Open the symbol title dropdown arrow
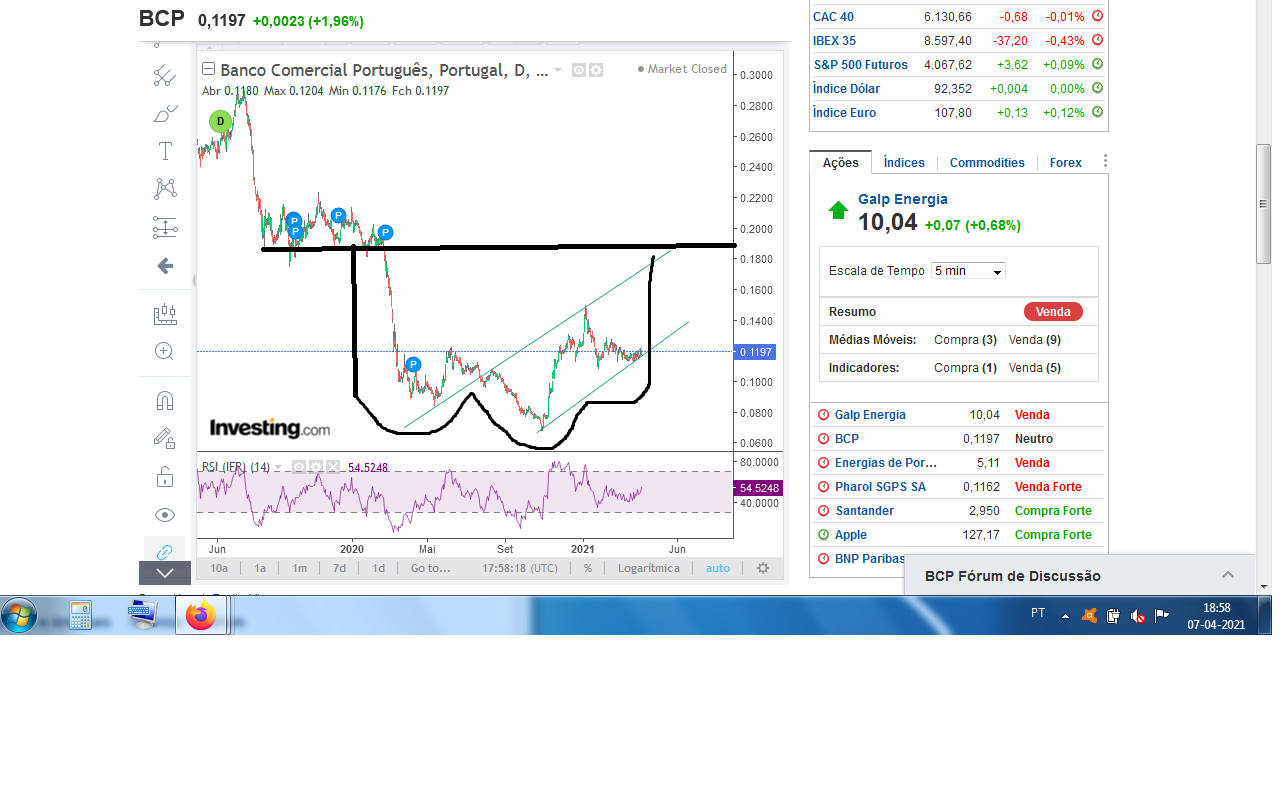 click(558, 70)
